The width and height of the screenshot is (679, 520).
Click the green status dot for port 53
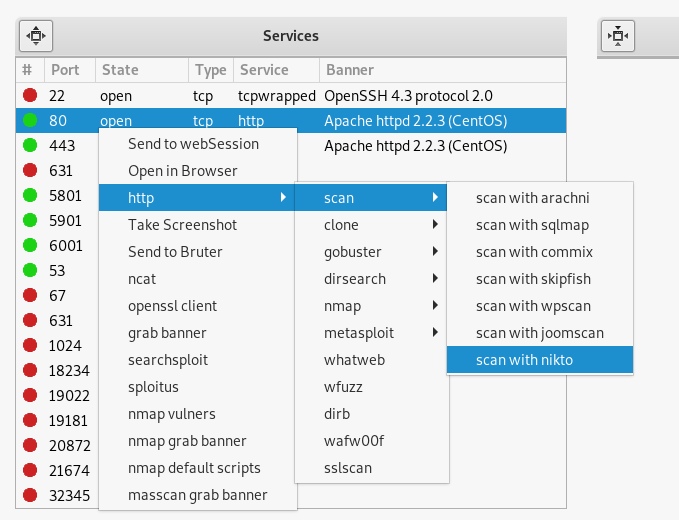(30, 270)
